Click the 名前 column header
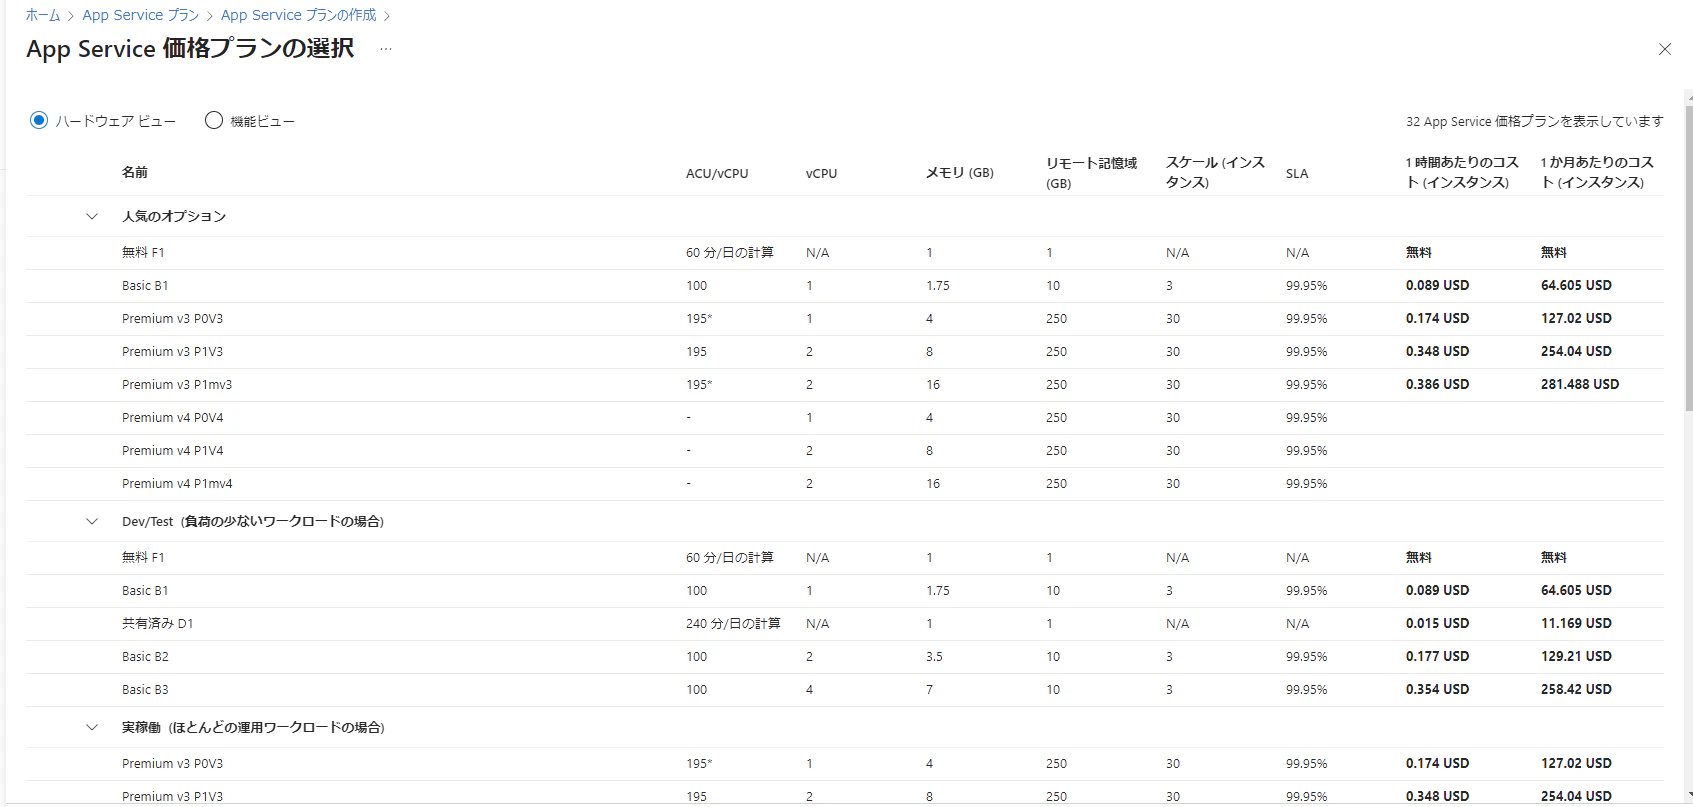This screenshot has height=807, width=1693. [135, 172]
